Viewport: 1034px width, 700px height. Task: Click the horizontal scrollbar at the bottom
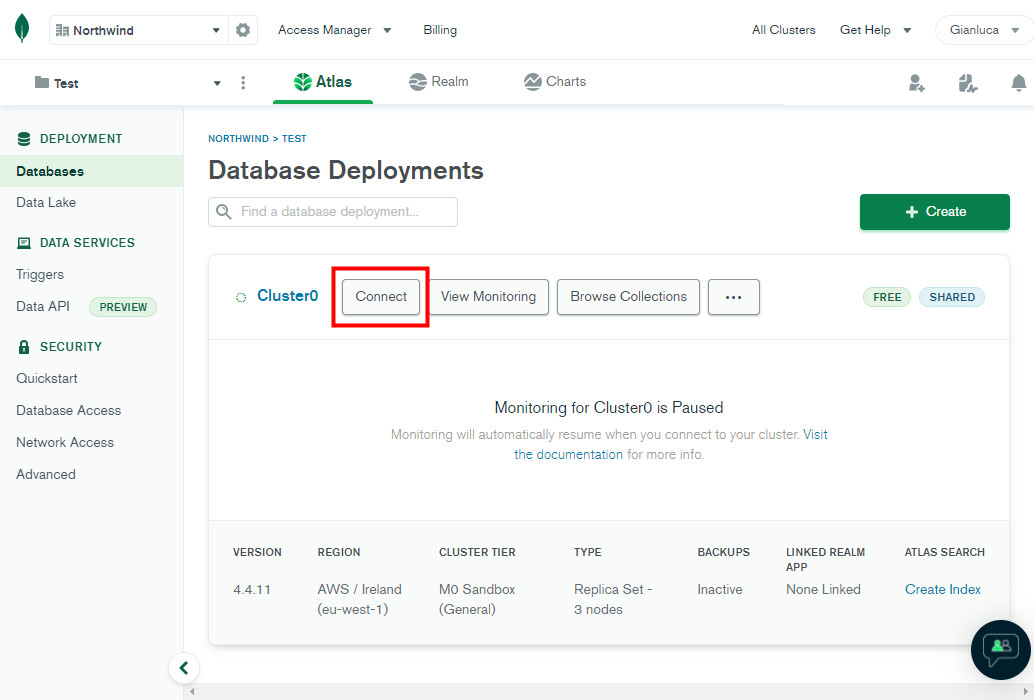[x=609, y=691]
